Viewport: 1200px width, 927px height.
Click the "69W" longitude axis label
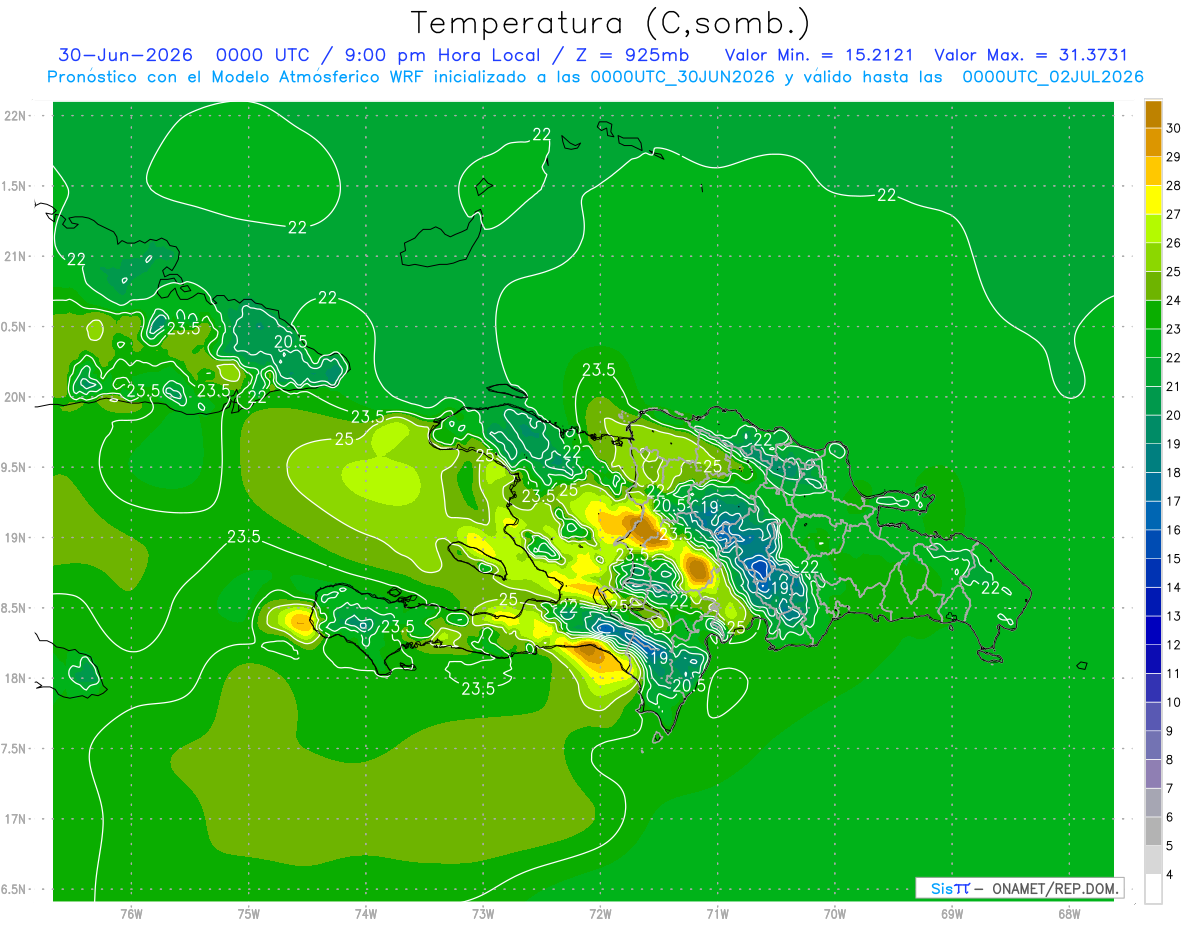[952, 913]
